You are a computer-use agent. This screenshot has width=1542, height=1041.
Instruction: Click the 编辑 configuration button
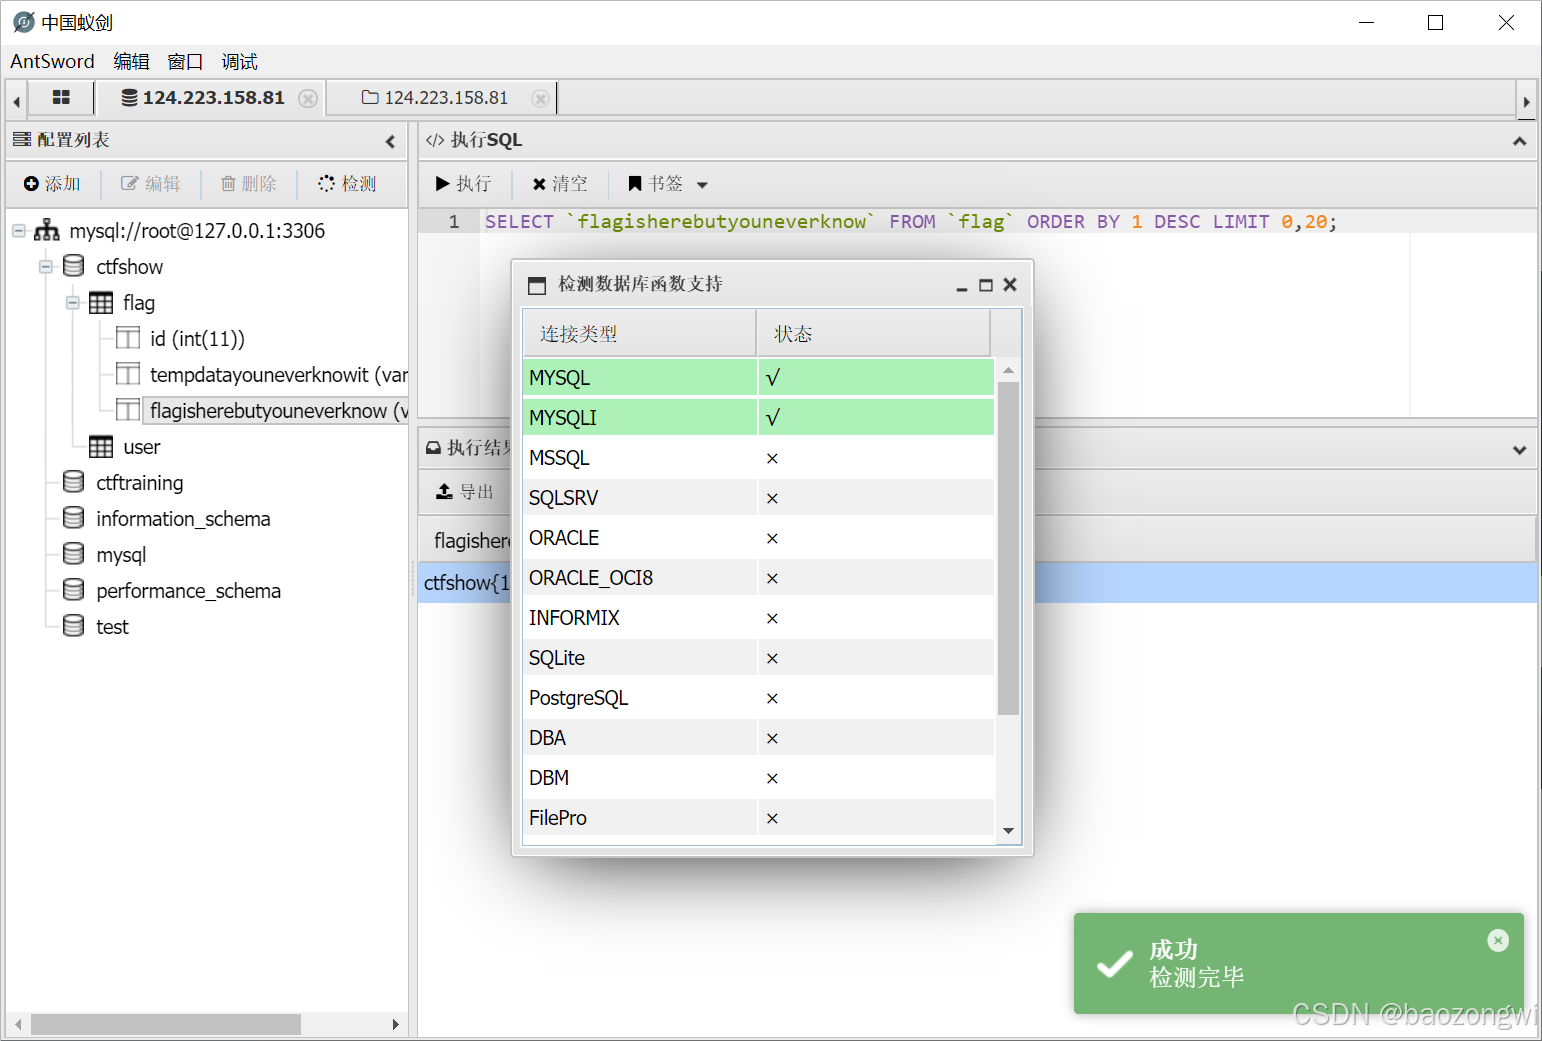tap(151, 184)
